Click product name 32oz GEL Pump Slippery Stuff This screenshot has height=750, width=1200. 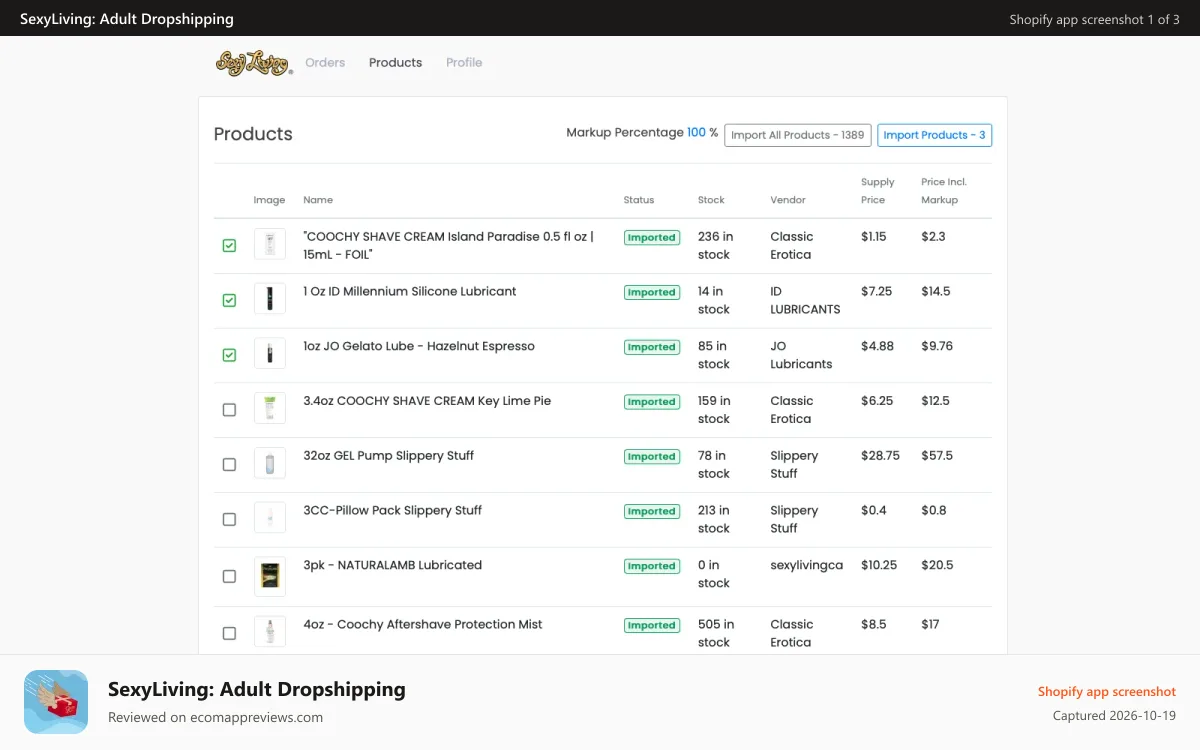[x=389, y=456]
